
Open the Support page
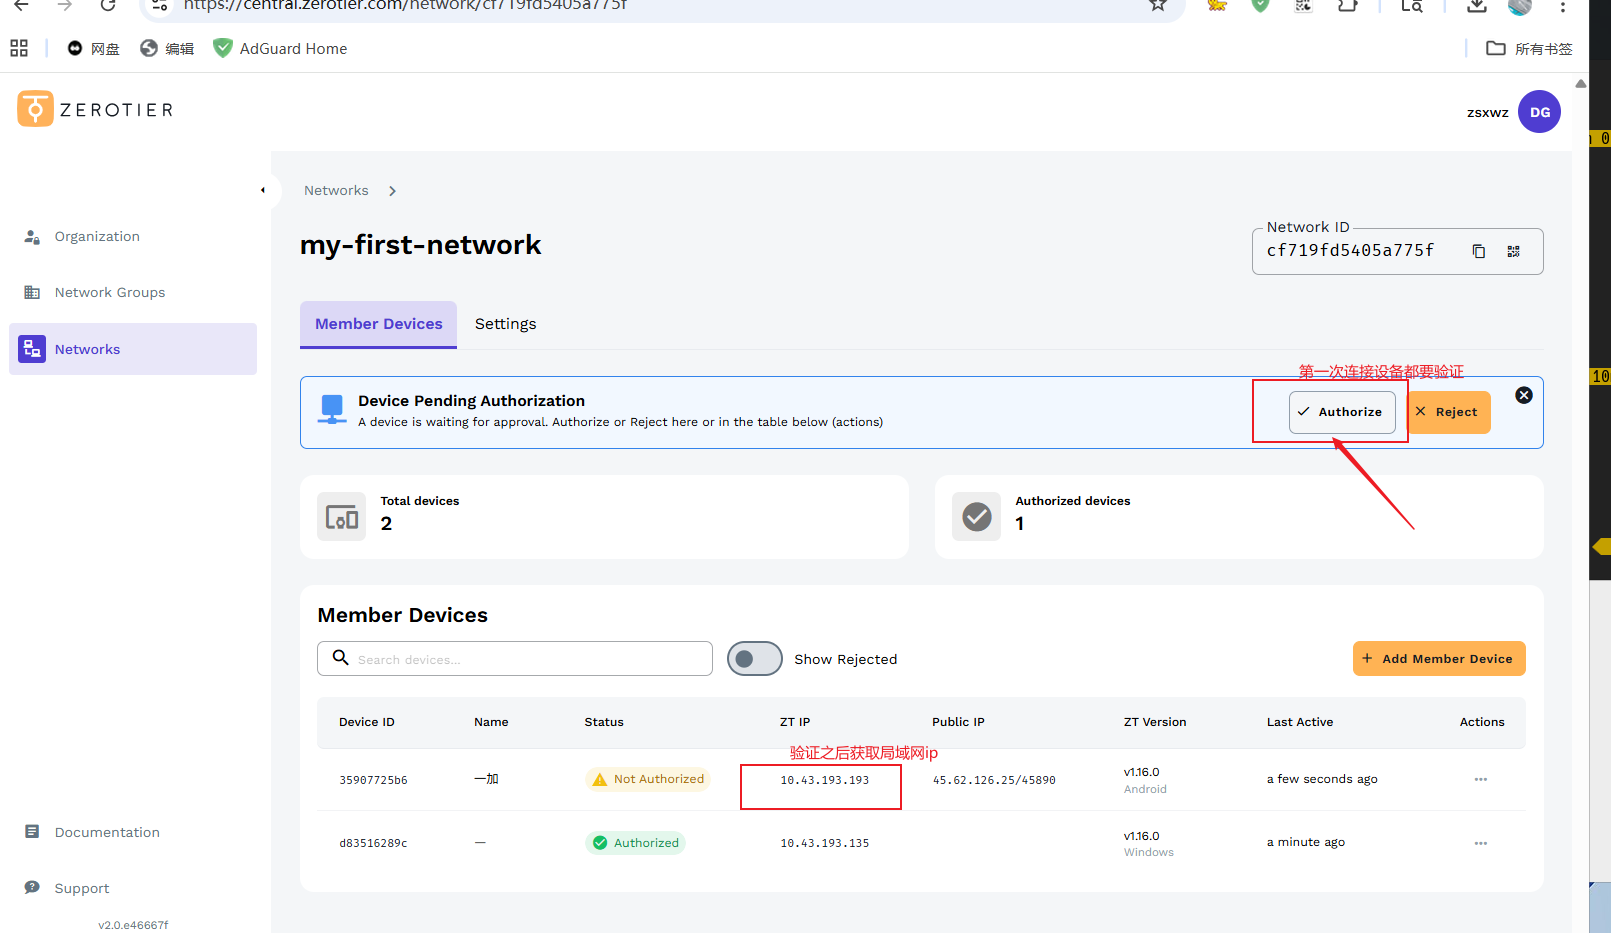82,888
